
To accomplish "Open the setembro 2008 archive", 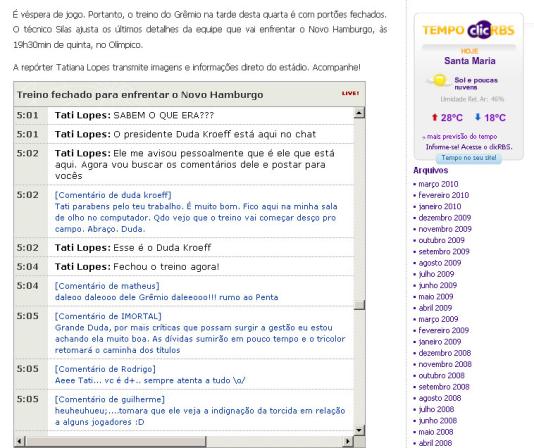I will coord(444,387).
